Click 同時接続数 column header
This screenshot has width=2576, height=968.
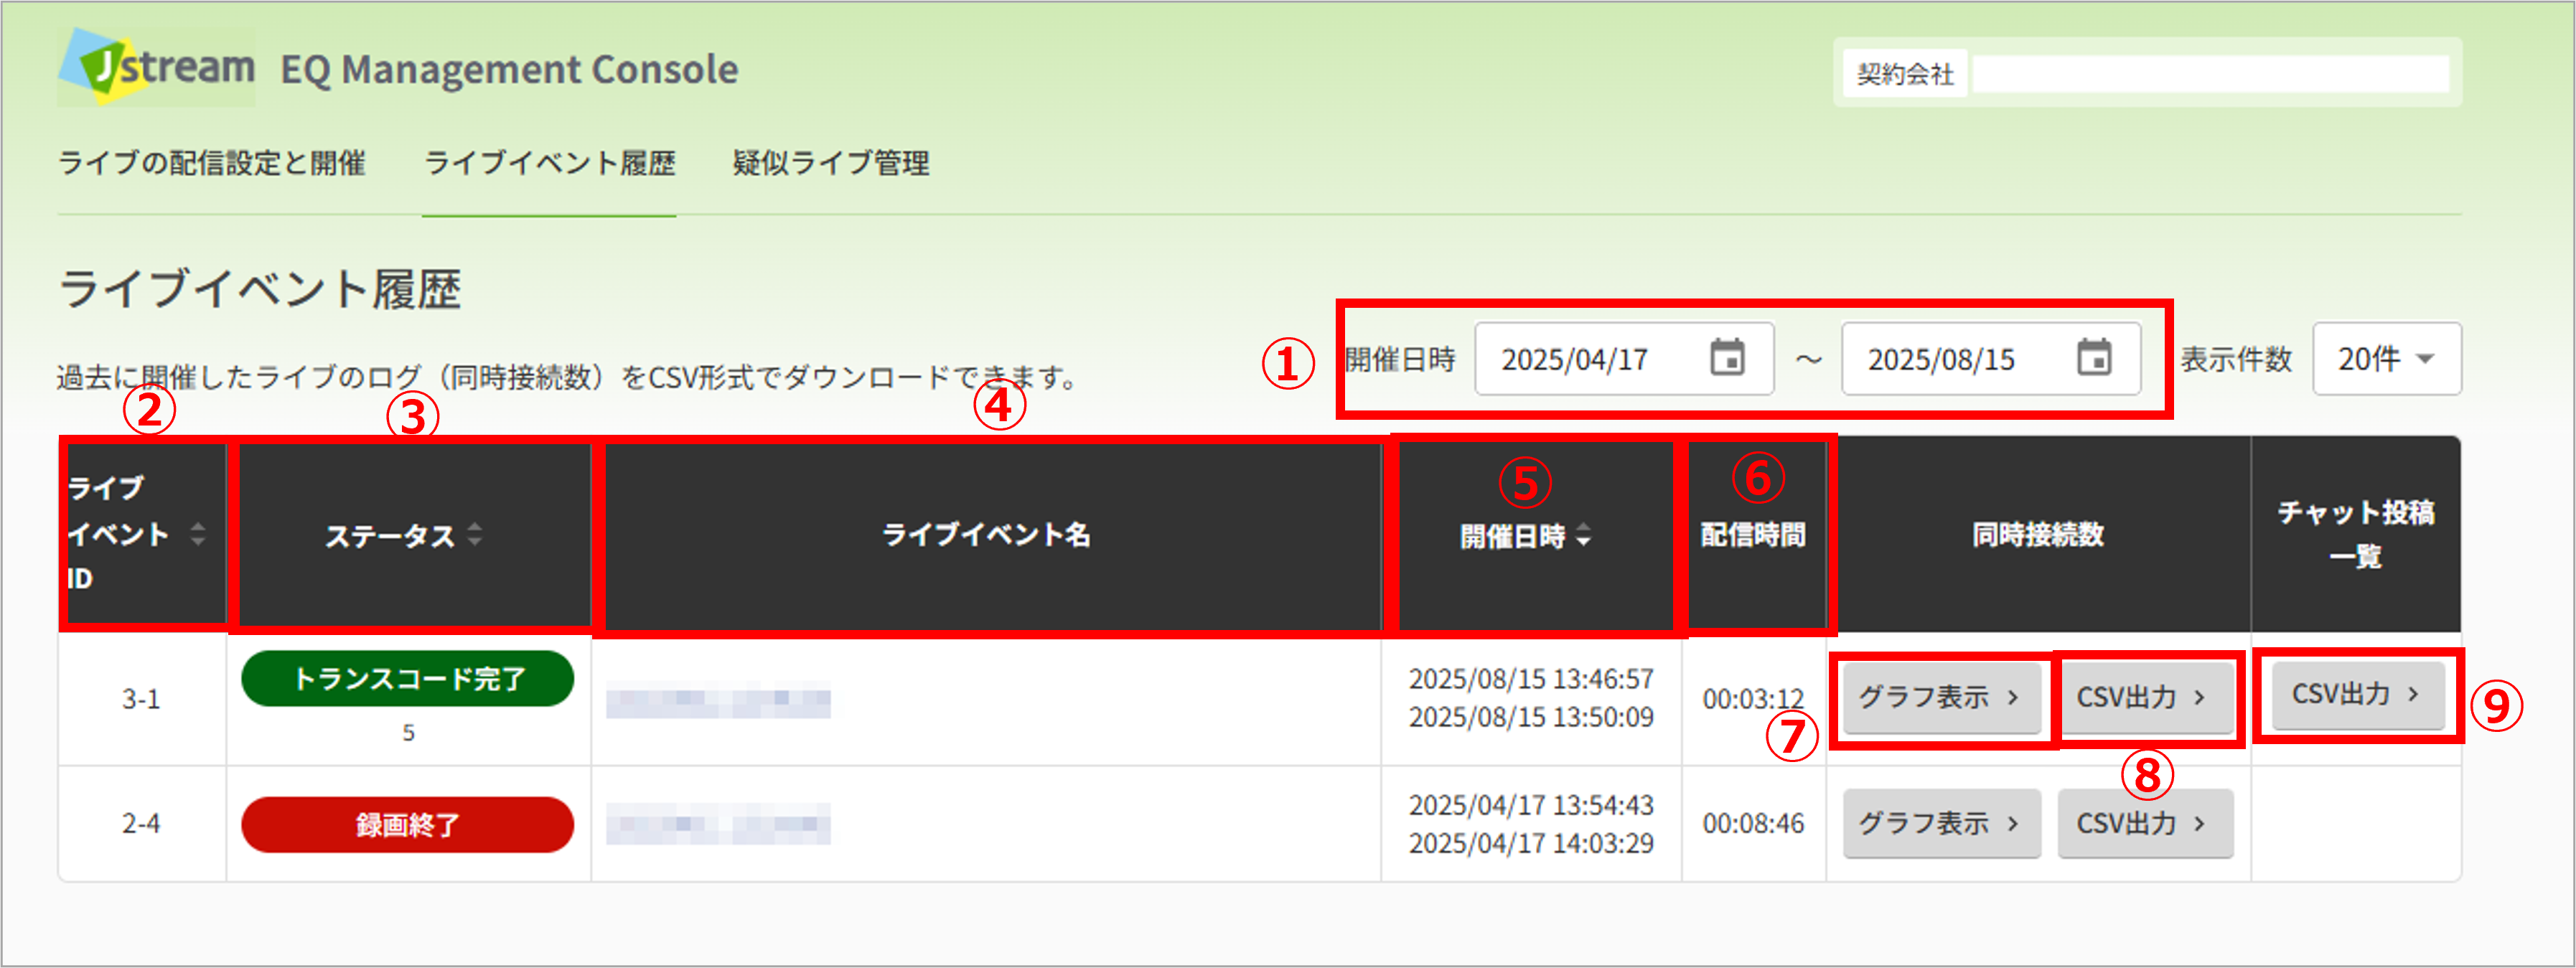2038,535
